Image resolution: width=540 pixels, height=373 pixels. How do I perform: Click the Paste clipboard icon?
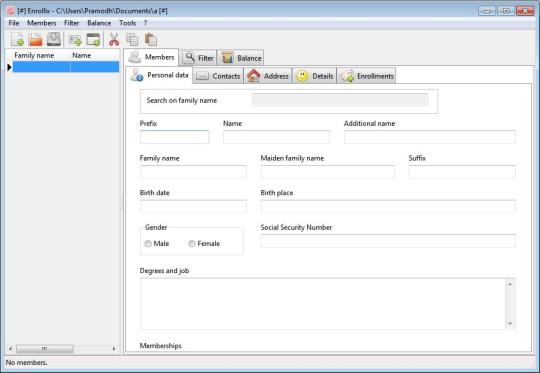[150, 40]
